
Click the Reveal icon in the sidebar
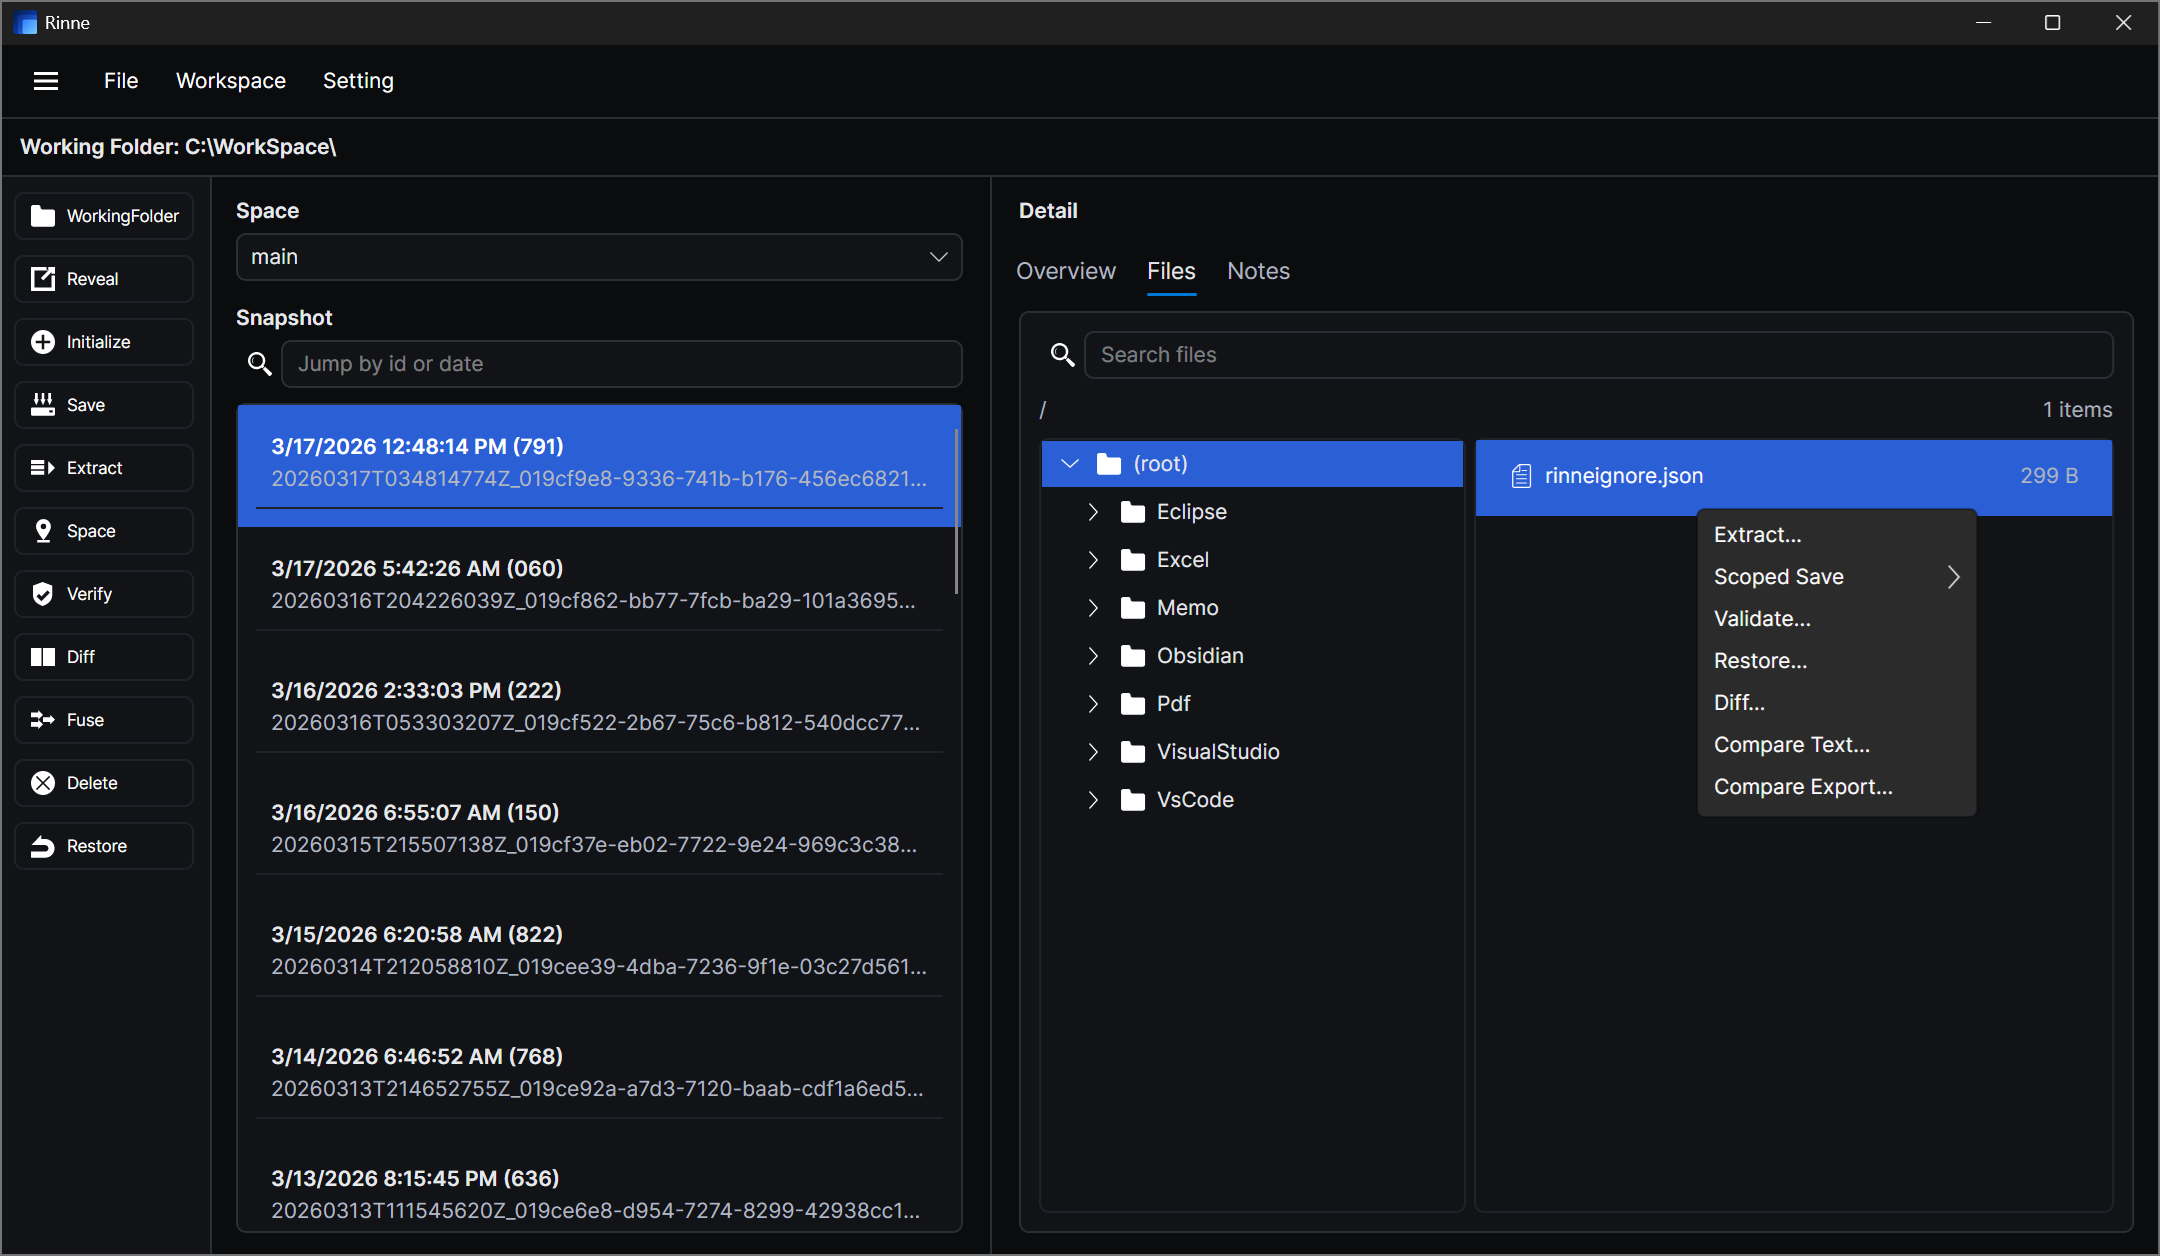pos(44,278)
